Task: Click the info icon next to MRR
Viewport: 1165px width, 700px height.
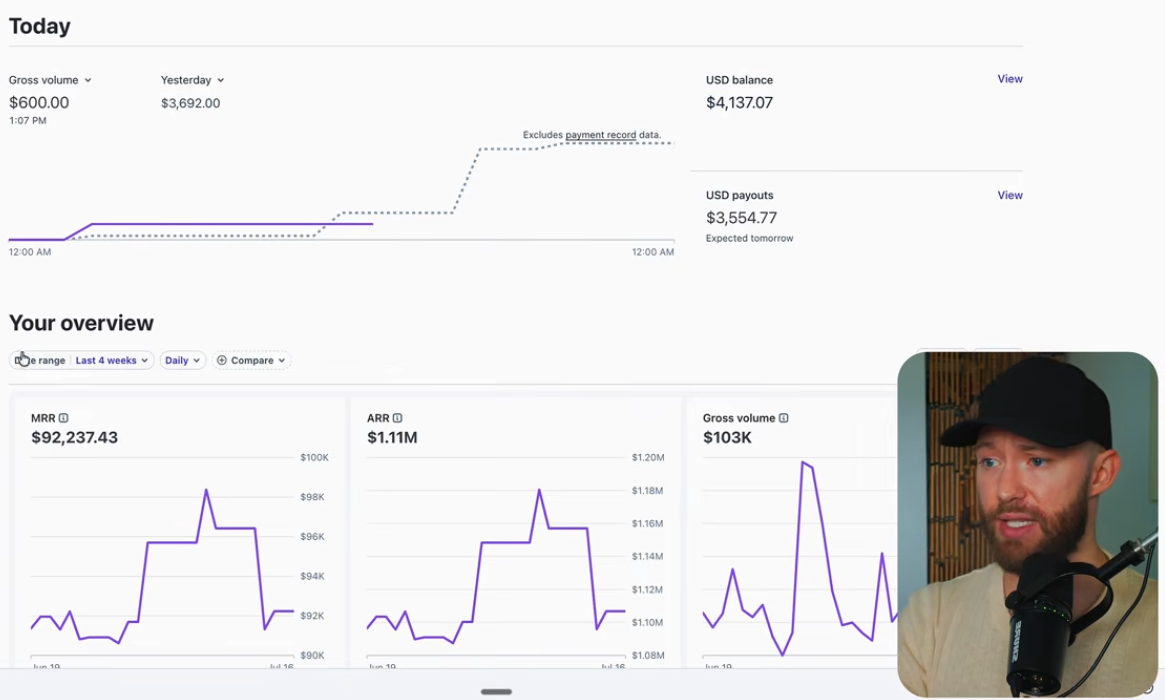Action: pos(64,418)
